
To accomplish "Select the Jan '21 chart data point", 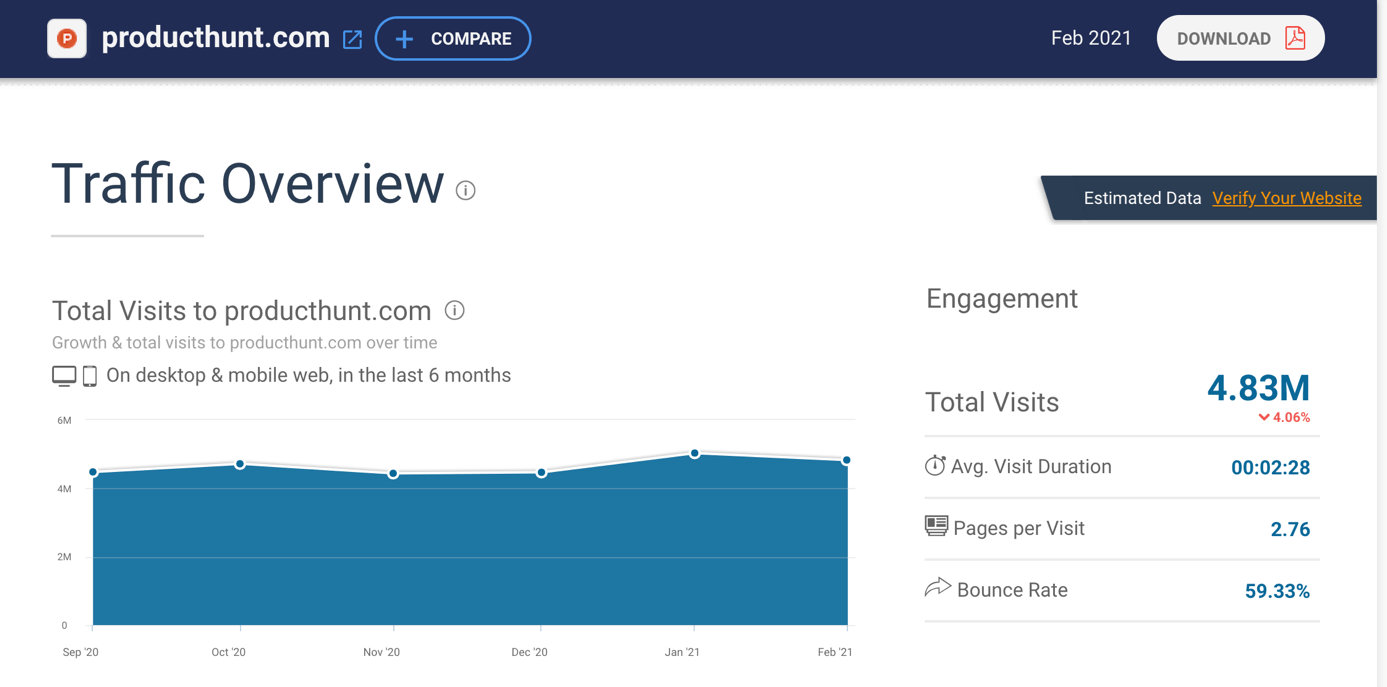I will [x=694, y=454].
